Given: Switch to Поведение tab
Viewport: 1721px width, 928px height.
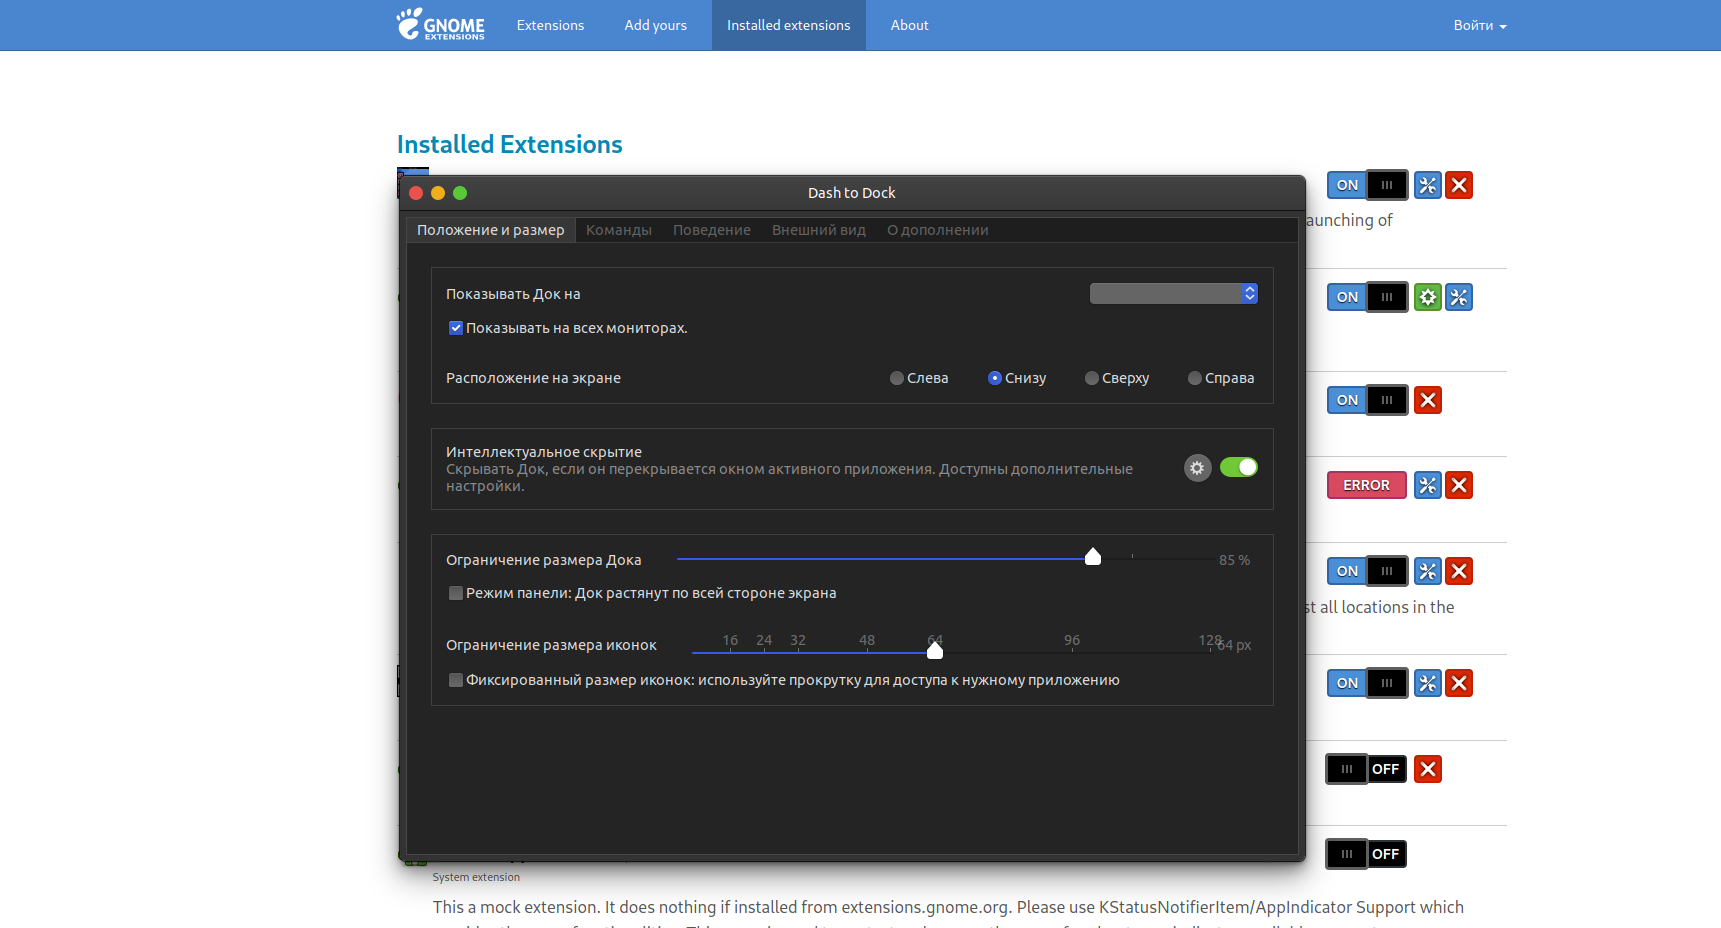Looking at the screenshot, I should click(x=712, y=230).
